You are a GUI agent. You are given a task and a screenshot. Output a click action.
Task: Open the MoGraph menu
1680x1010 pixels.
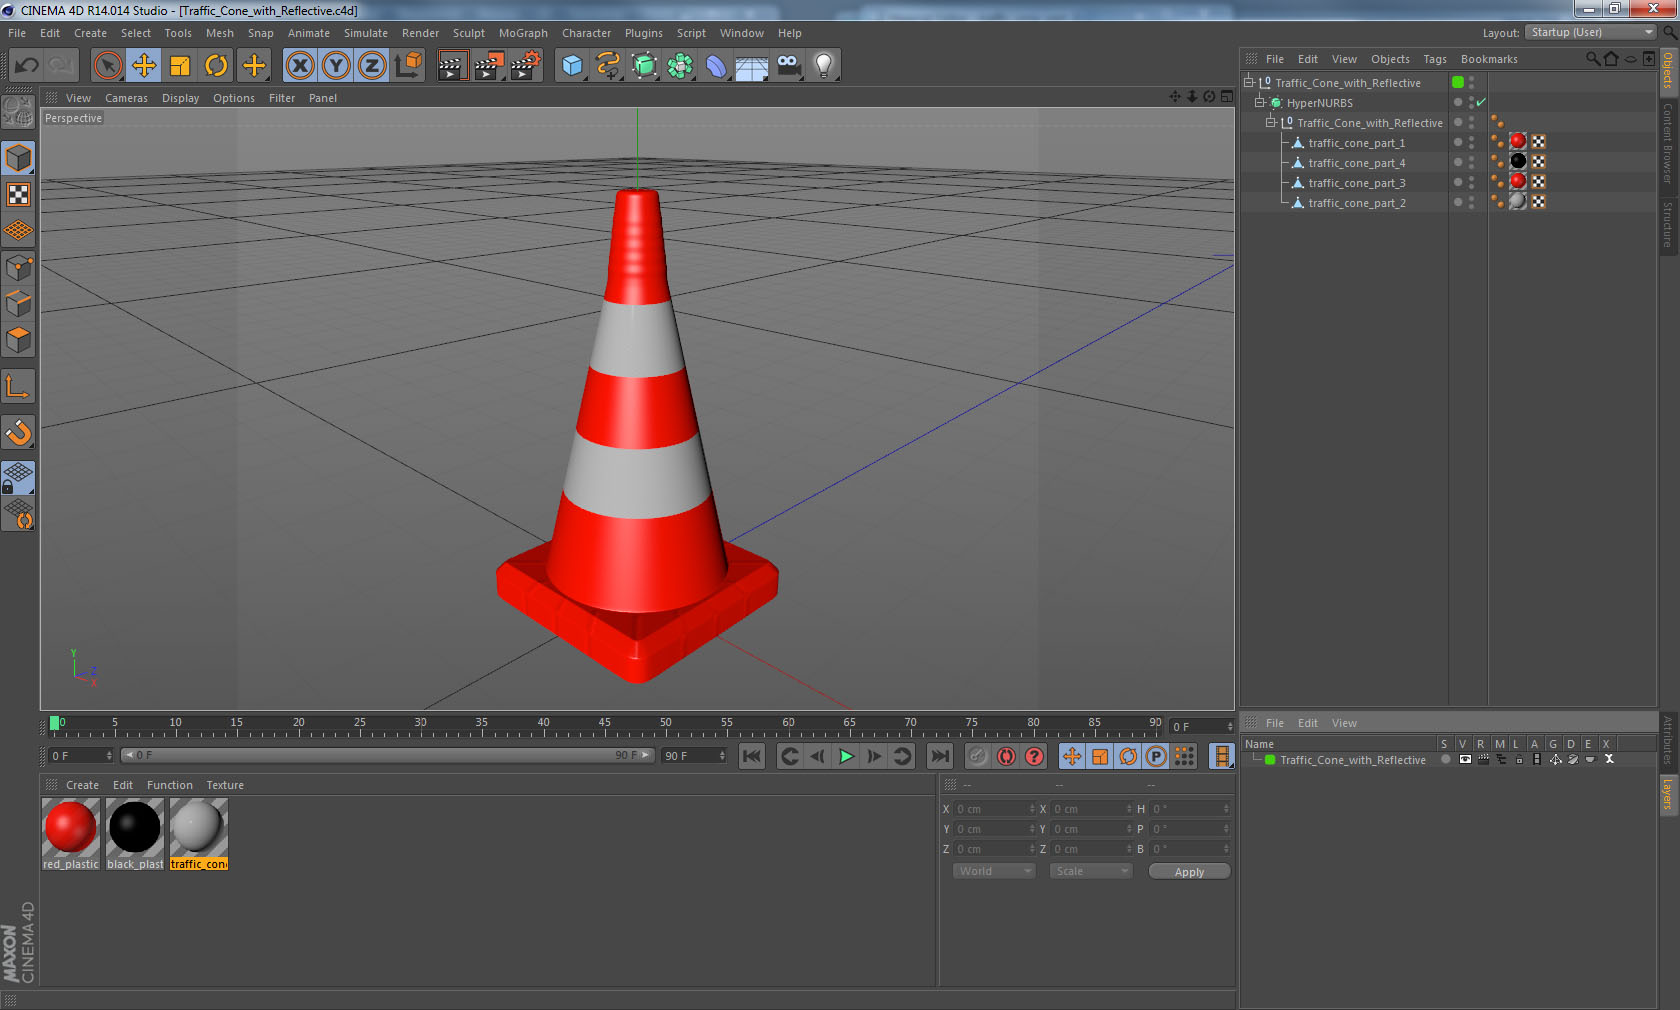[523, 33]
